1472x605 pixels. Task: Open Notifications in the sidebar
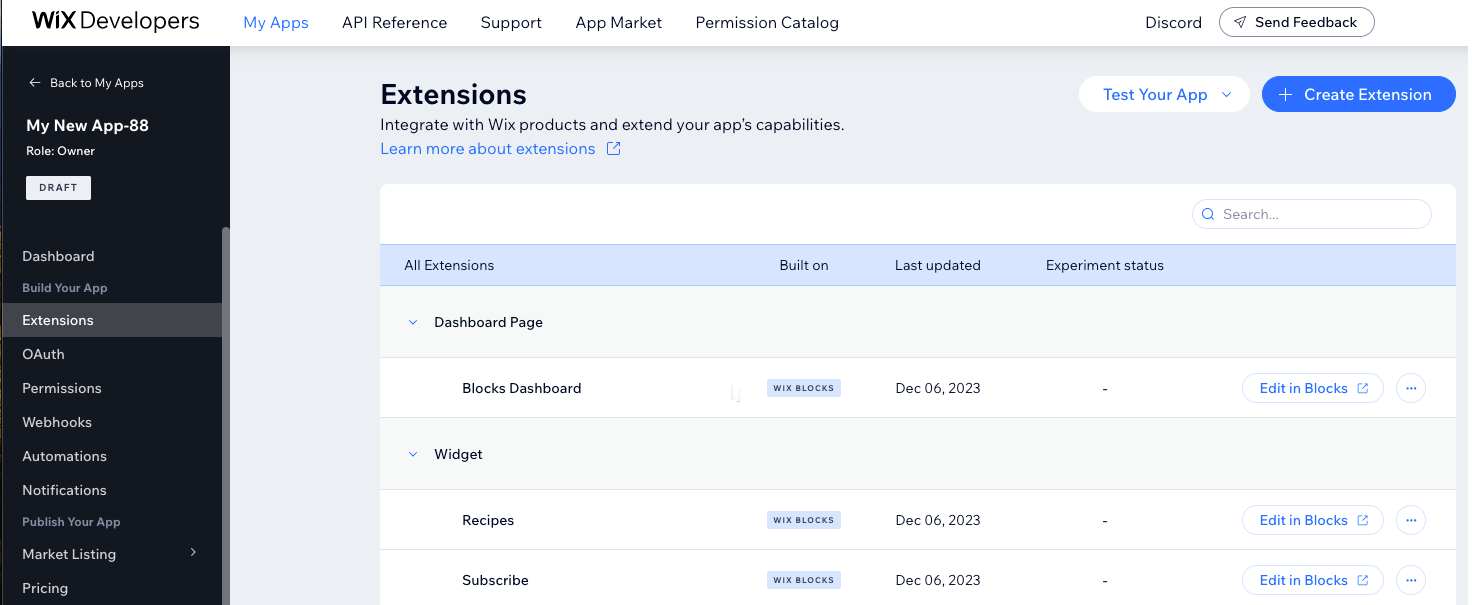point(64,490)
